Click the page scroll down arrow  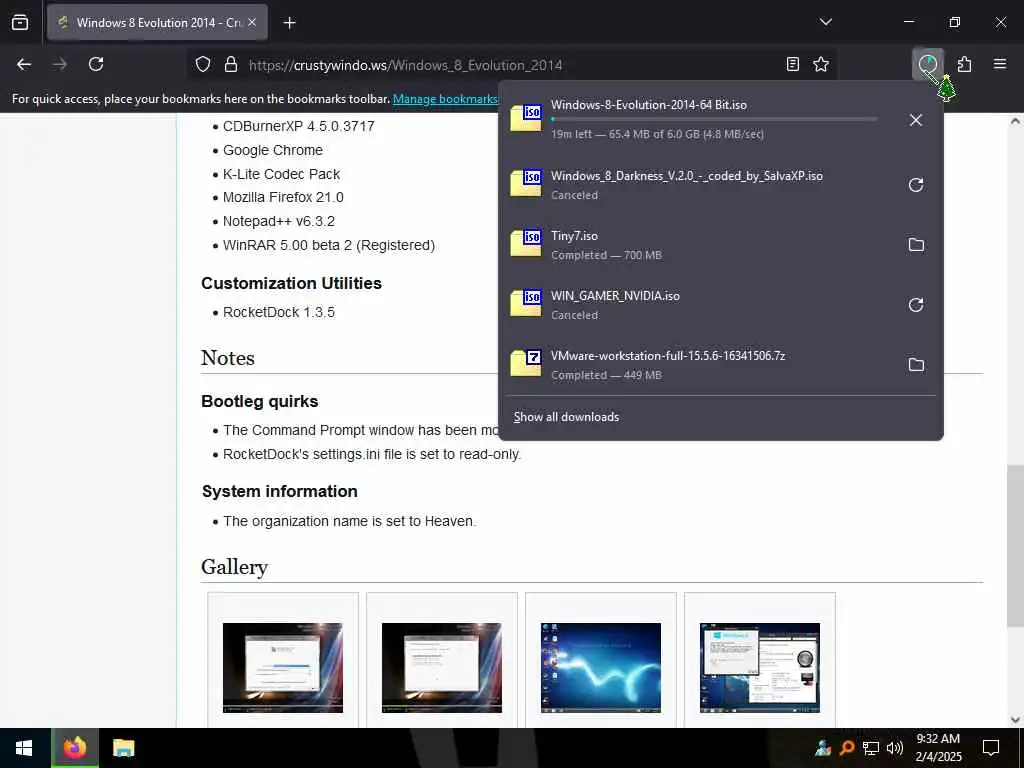(x=1015, y=720)
